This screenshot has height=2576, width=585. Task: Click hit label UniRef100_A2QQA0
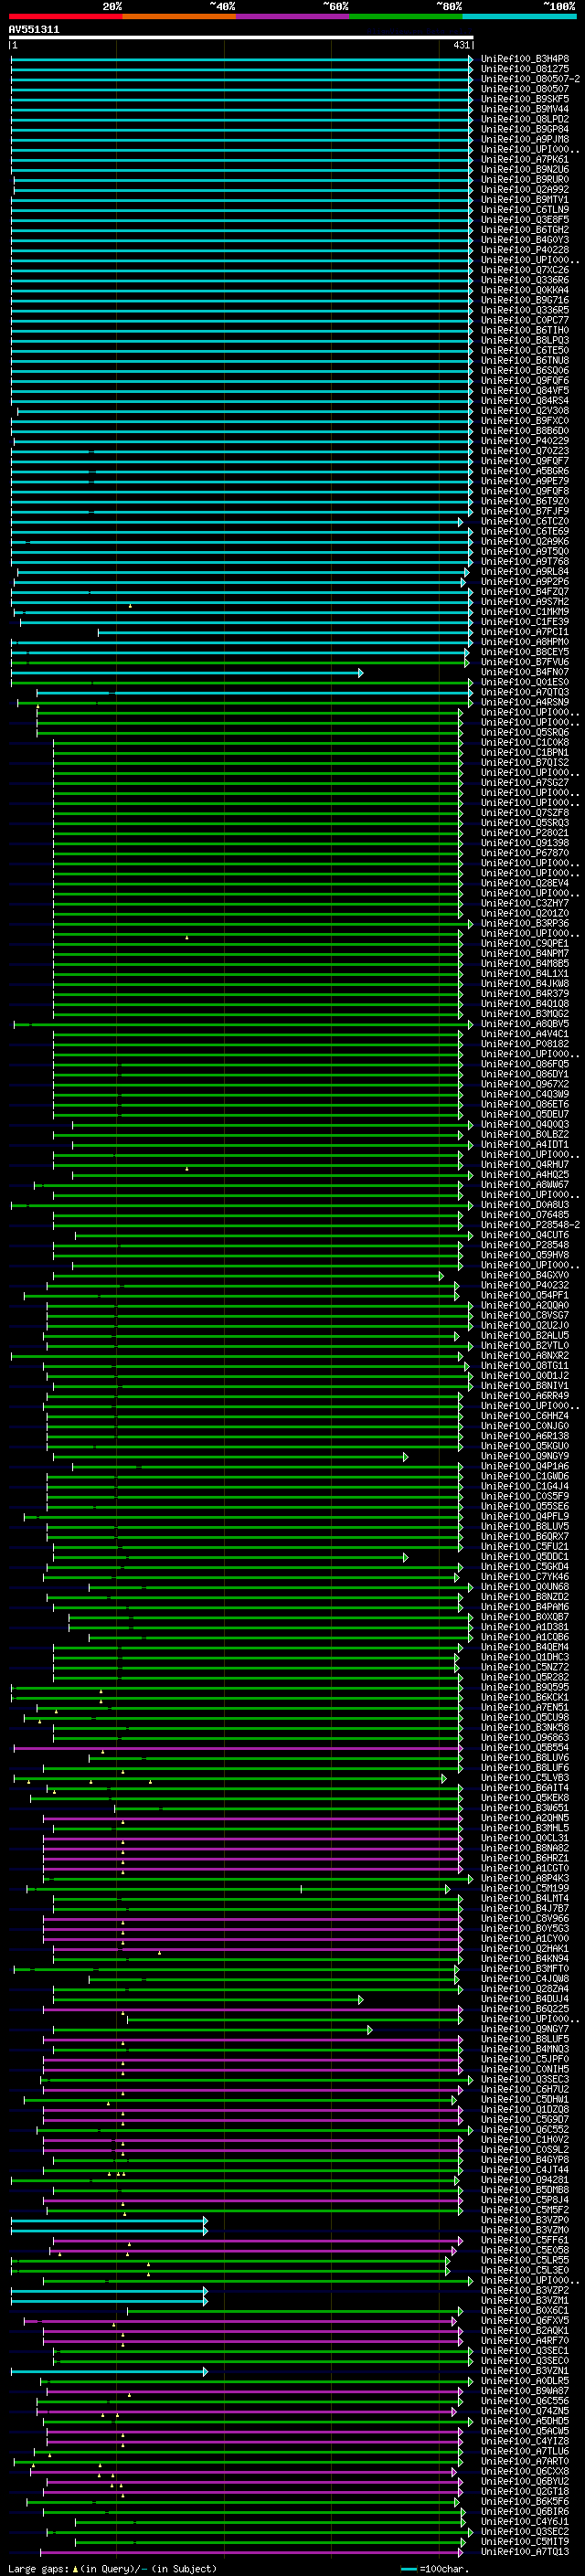coord(525,1305)
